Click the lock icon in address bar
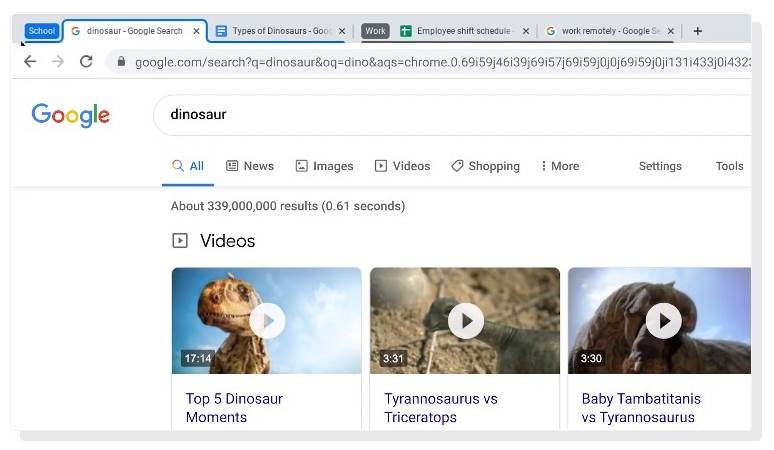 [121, 62]
